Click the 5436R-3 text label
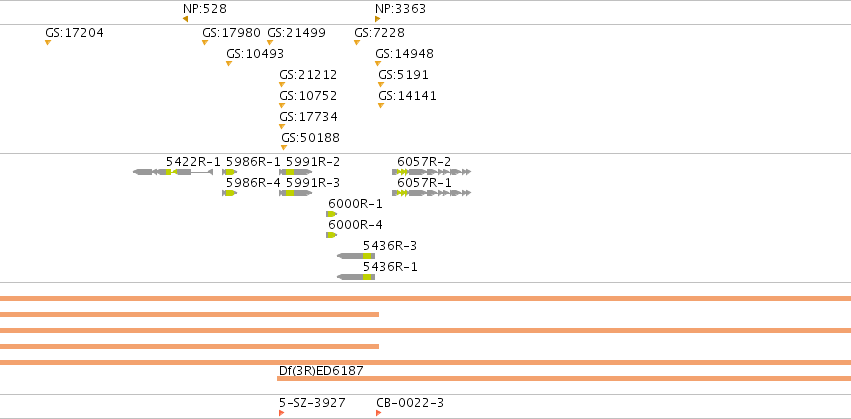The width and height of the screenshot is (851, 419). 390,246
